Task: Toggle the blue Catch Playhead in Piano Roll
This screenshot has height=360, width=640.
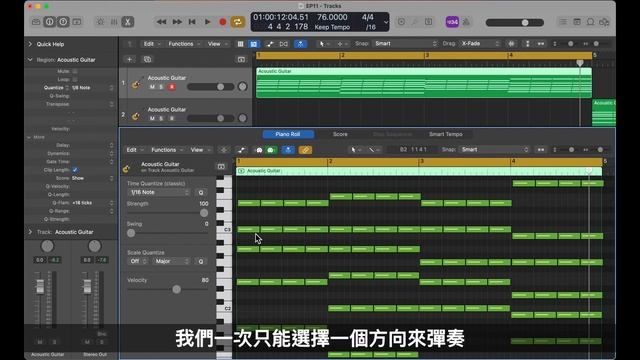Action: click(288, 150)
